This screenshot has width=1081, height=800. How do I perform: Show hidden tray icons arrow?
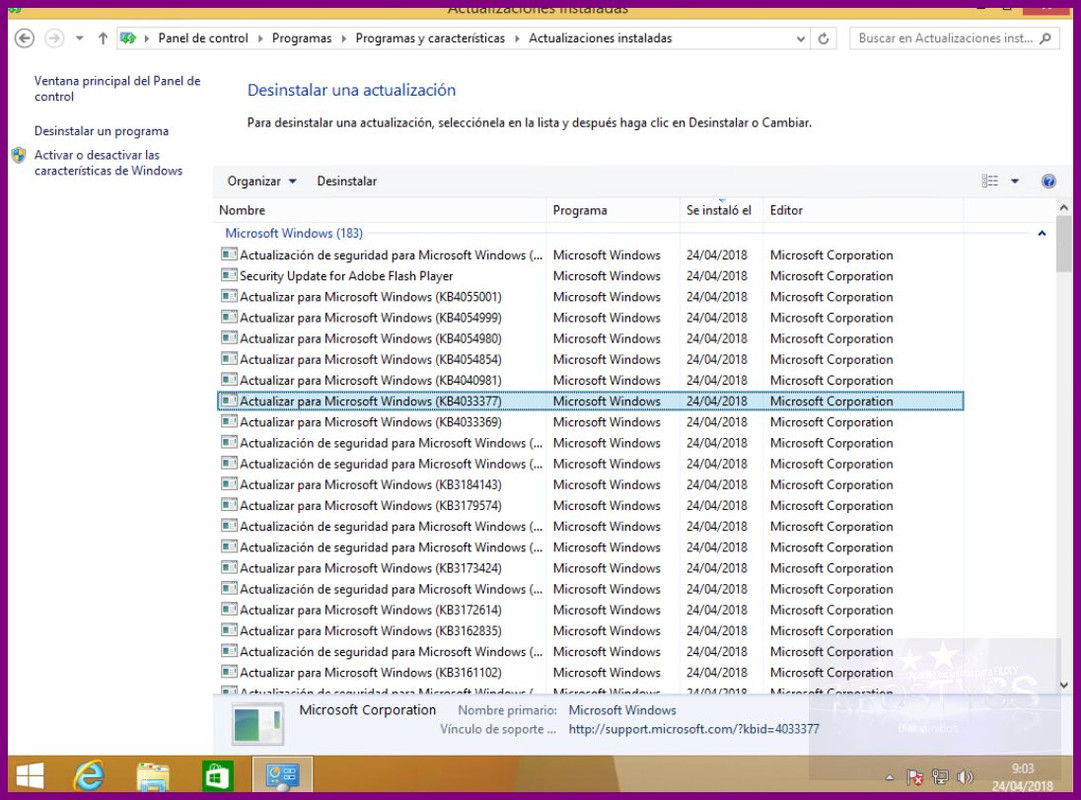coord(889,778)
